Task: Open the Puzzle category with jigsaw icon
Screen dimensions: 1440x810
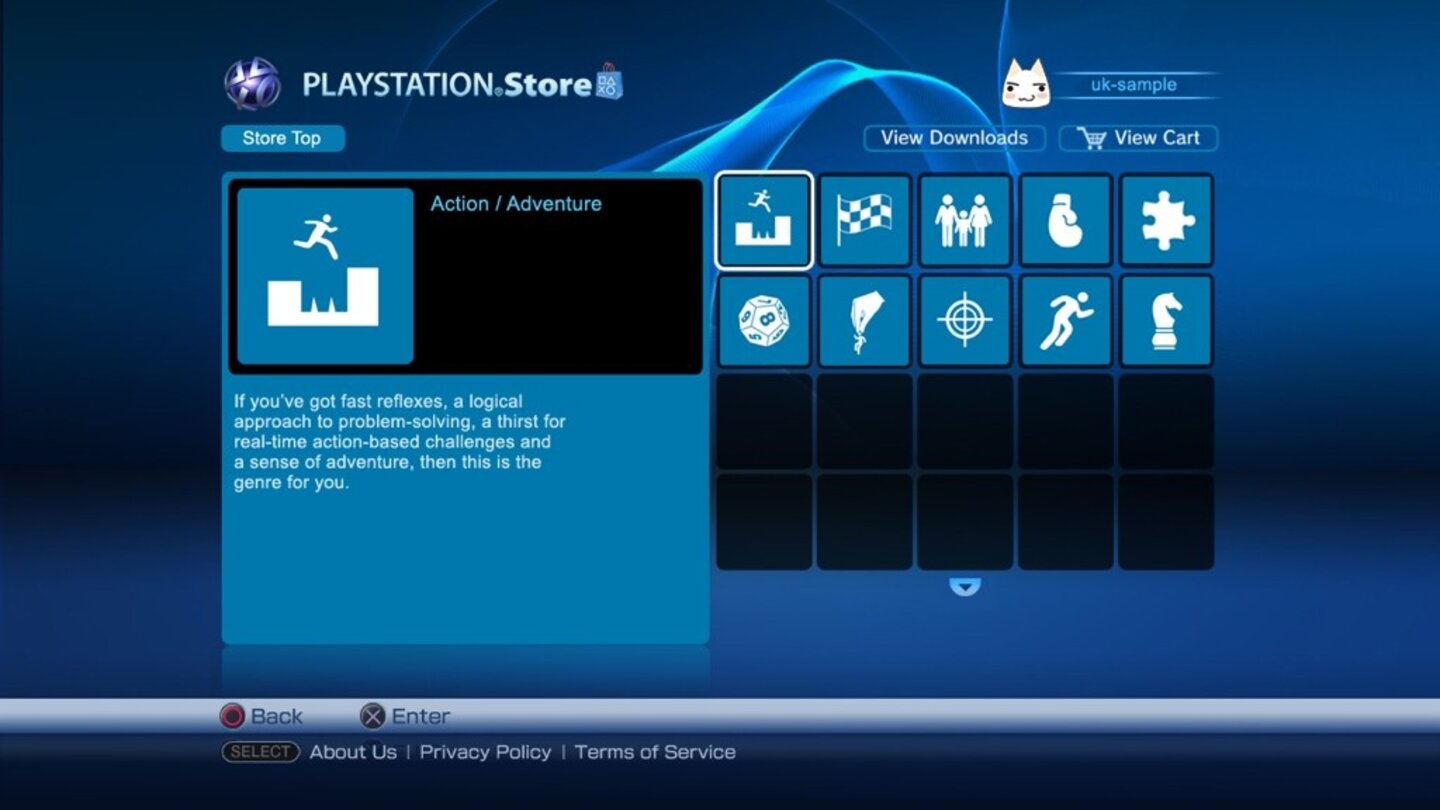Action: 1167,221
